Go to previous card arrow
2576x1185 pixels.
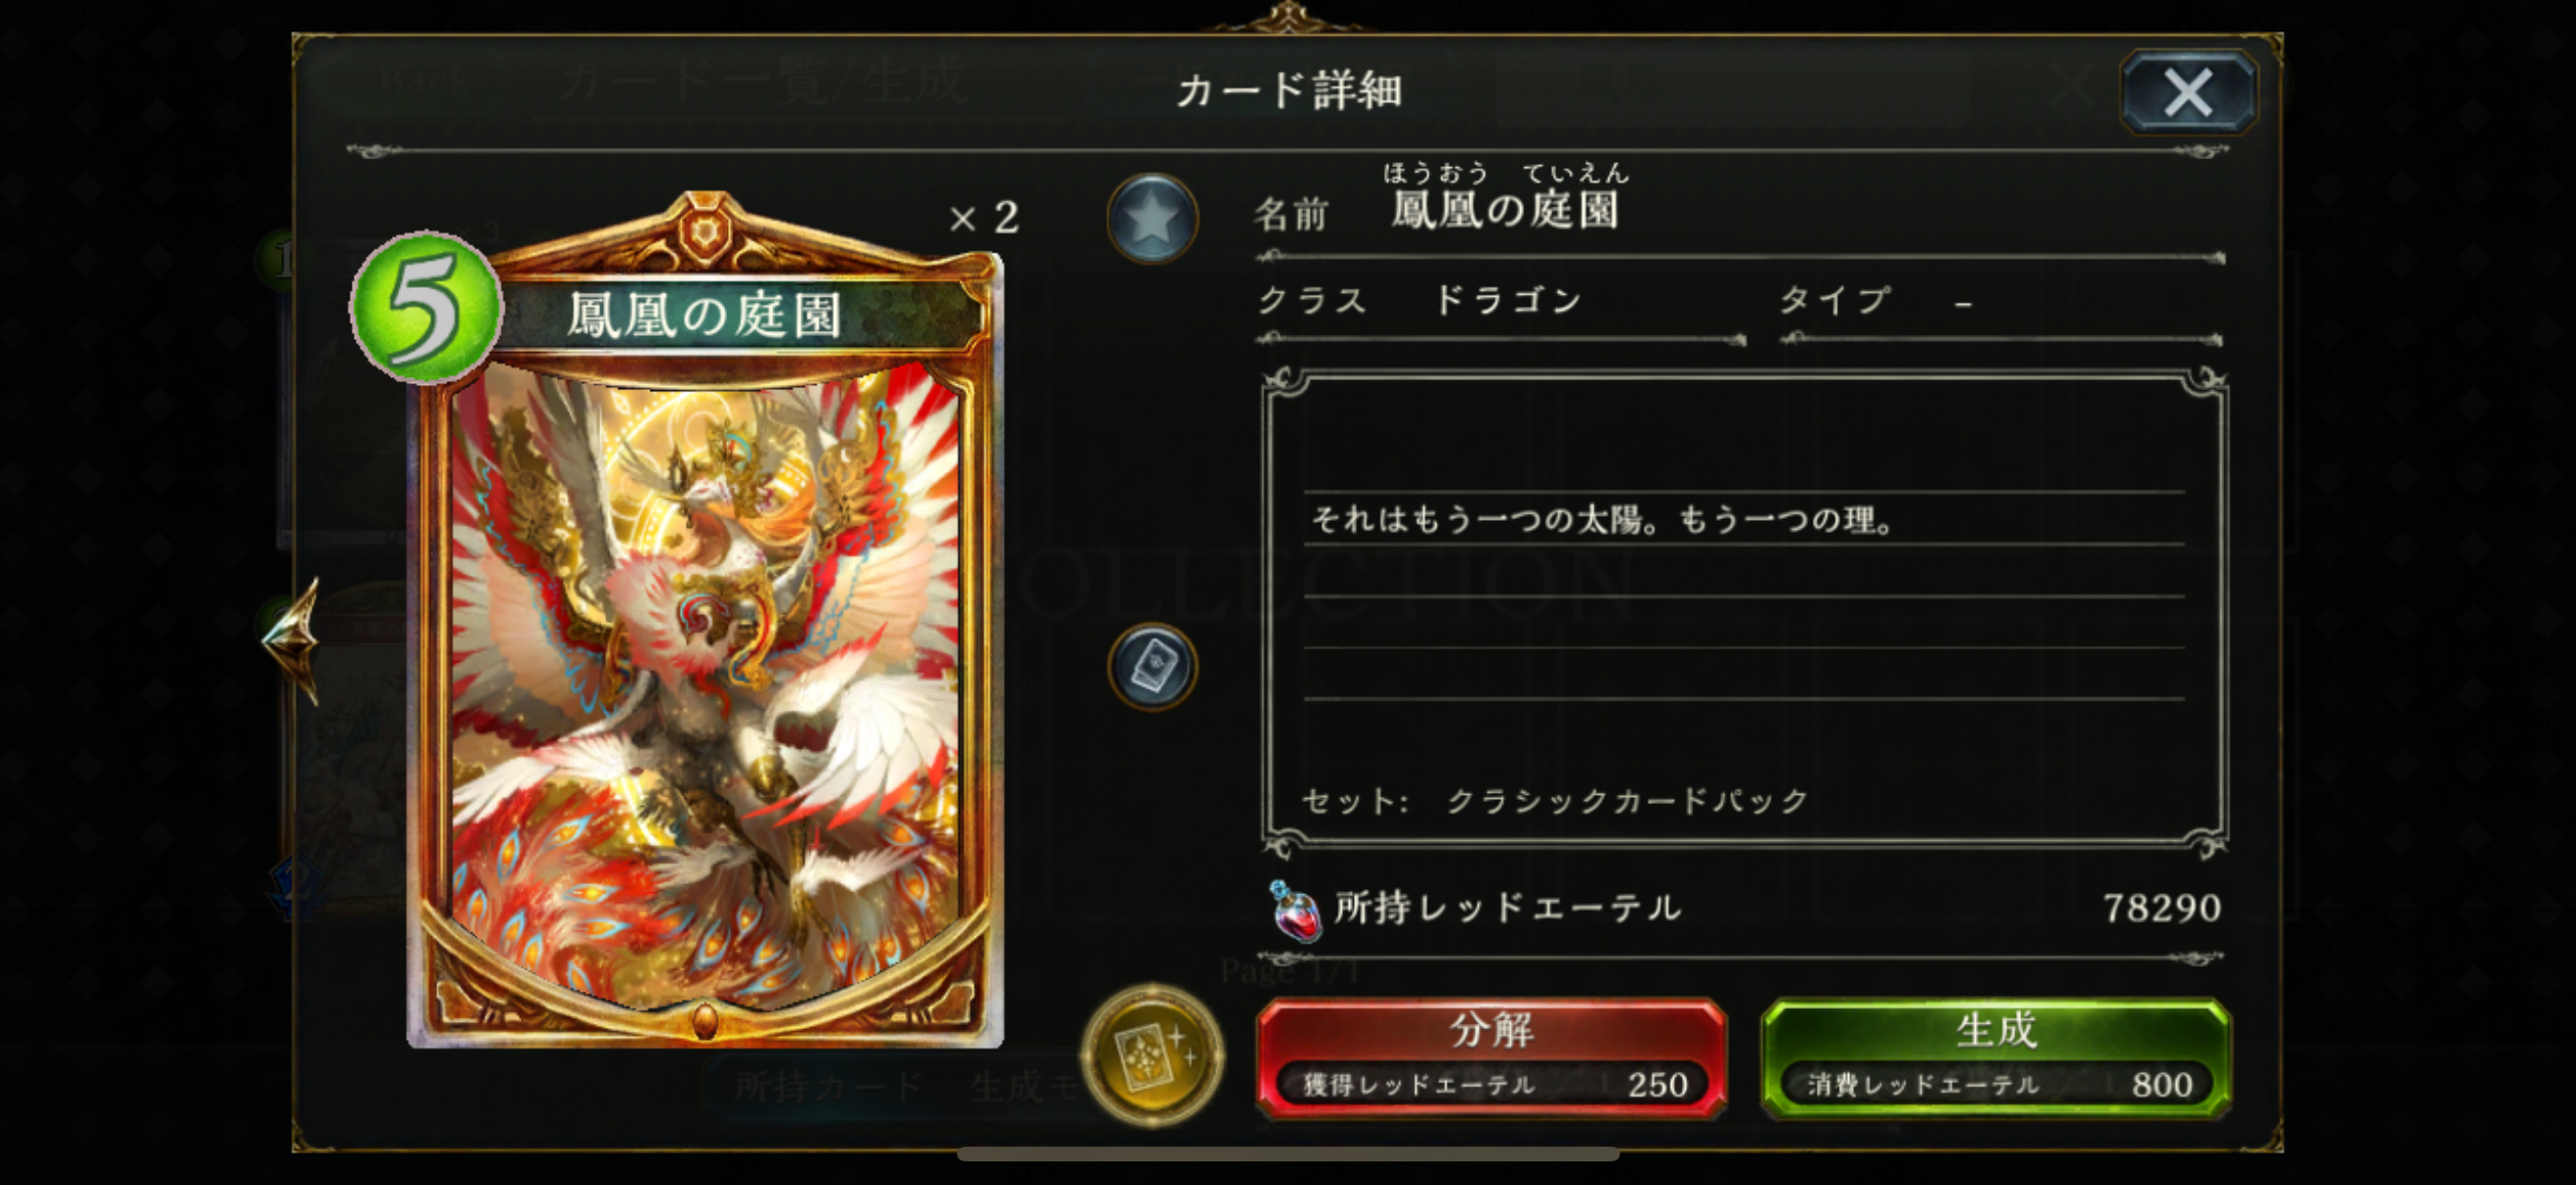[x=291, y=638]
